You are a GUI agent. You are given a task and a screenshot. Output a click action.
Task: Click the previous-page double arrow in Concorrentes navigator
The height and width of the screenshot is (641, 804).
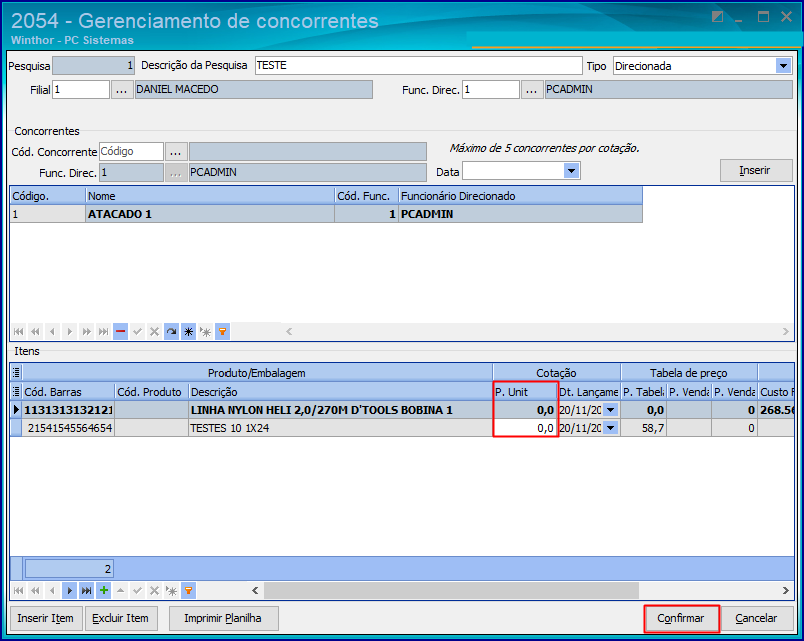click(35, 332)
